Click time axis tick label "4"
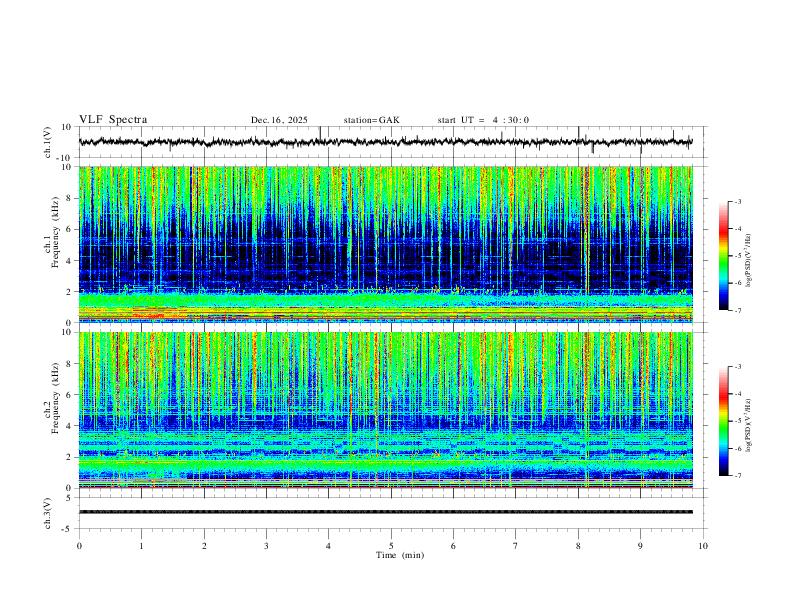 [x=328, y=546]
